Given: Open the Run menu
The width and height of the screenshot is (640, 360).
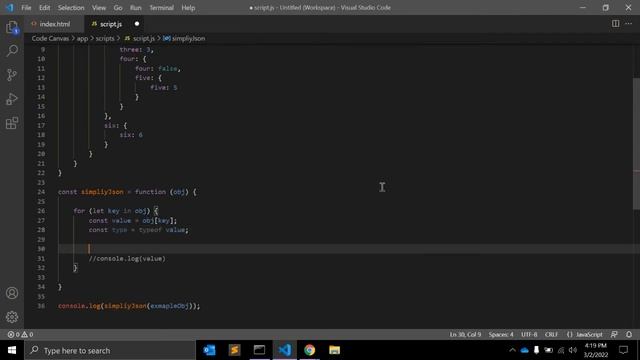Looking at the screenshot, I should click(136, 8).
